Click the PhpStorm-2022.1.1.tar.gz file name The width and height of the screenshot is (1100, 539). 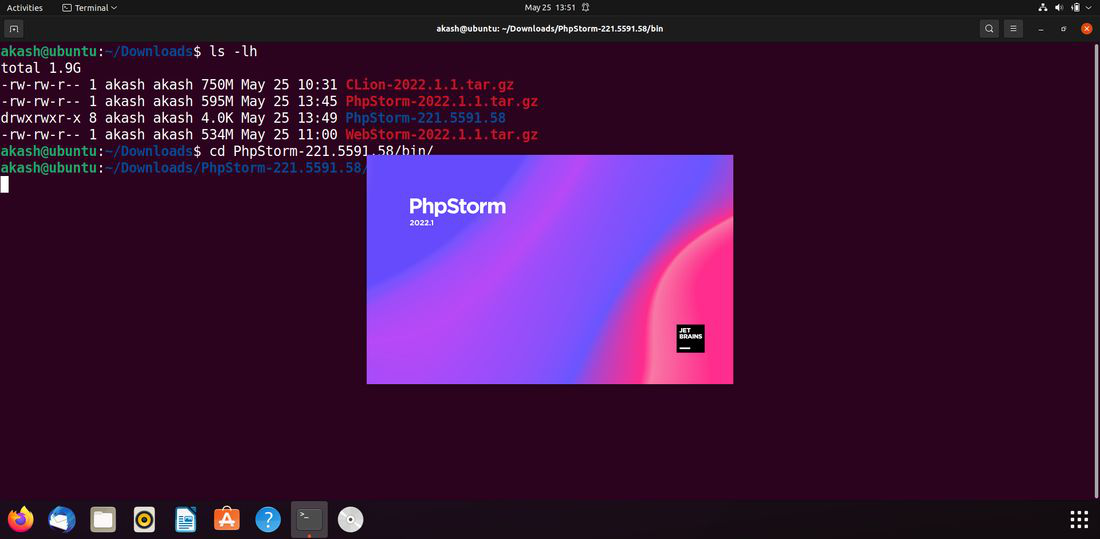coord(441,101)
